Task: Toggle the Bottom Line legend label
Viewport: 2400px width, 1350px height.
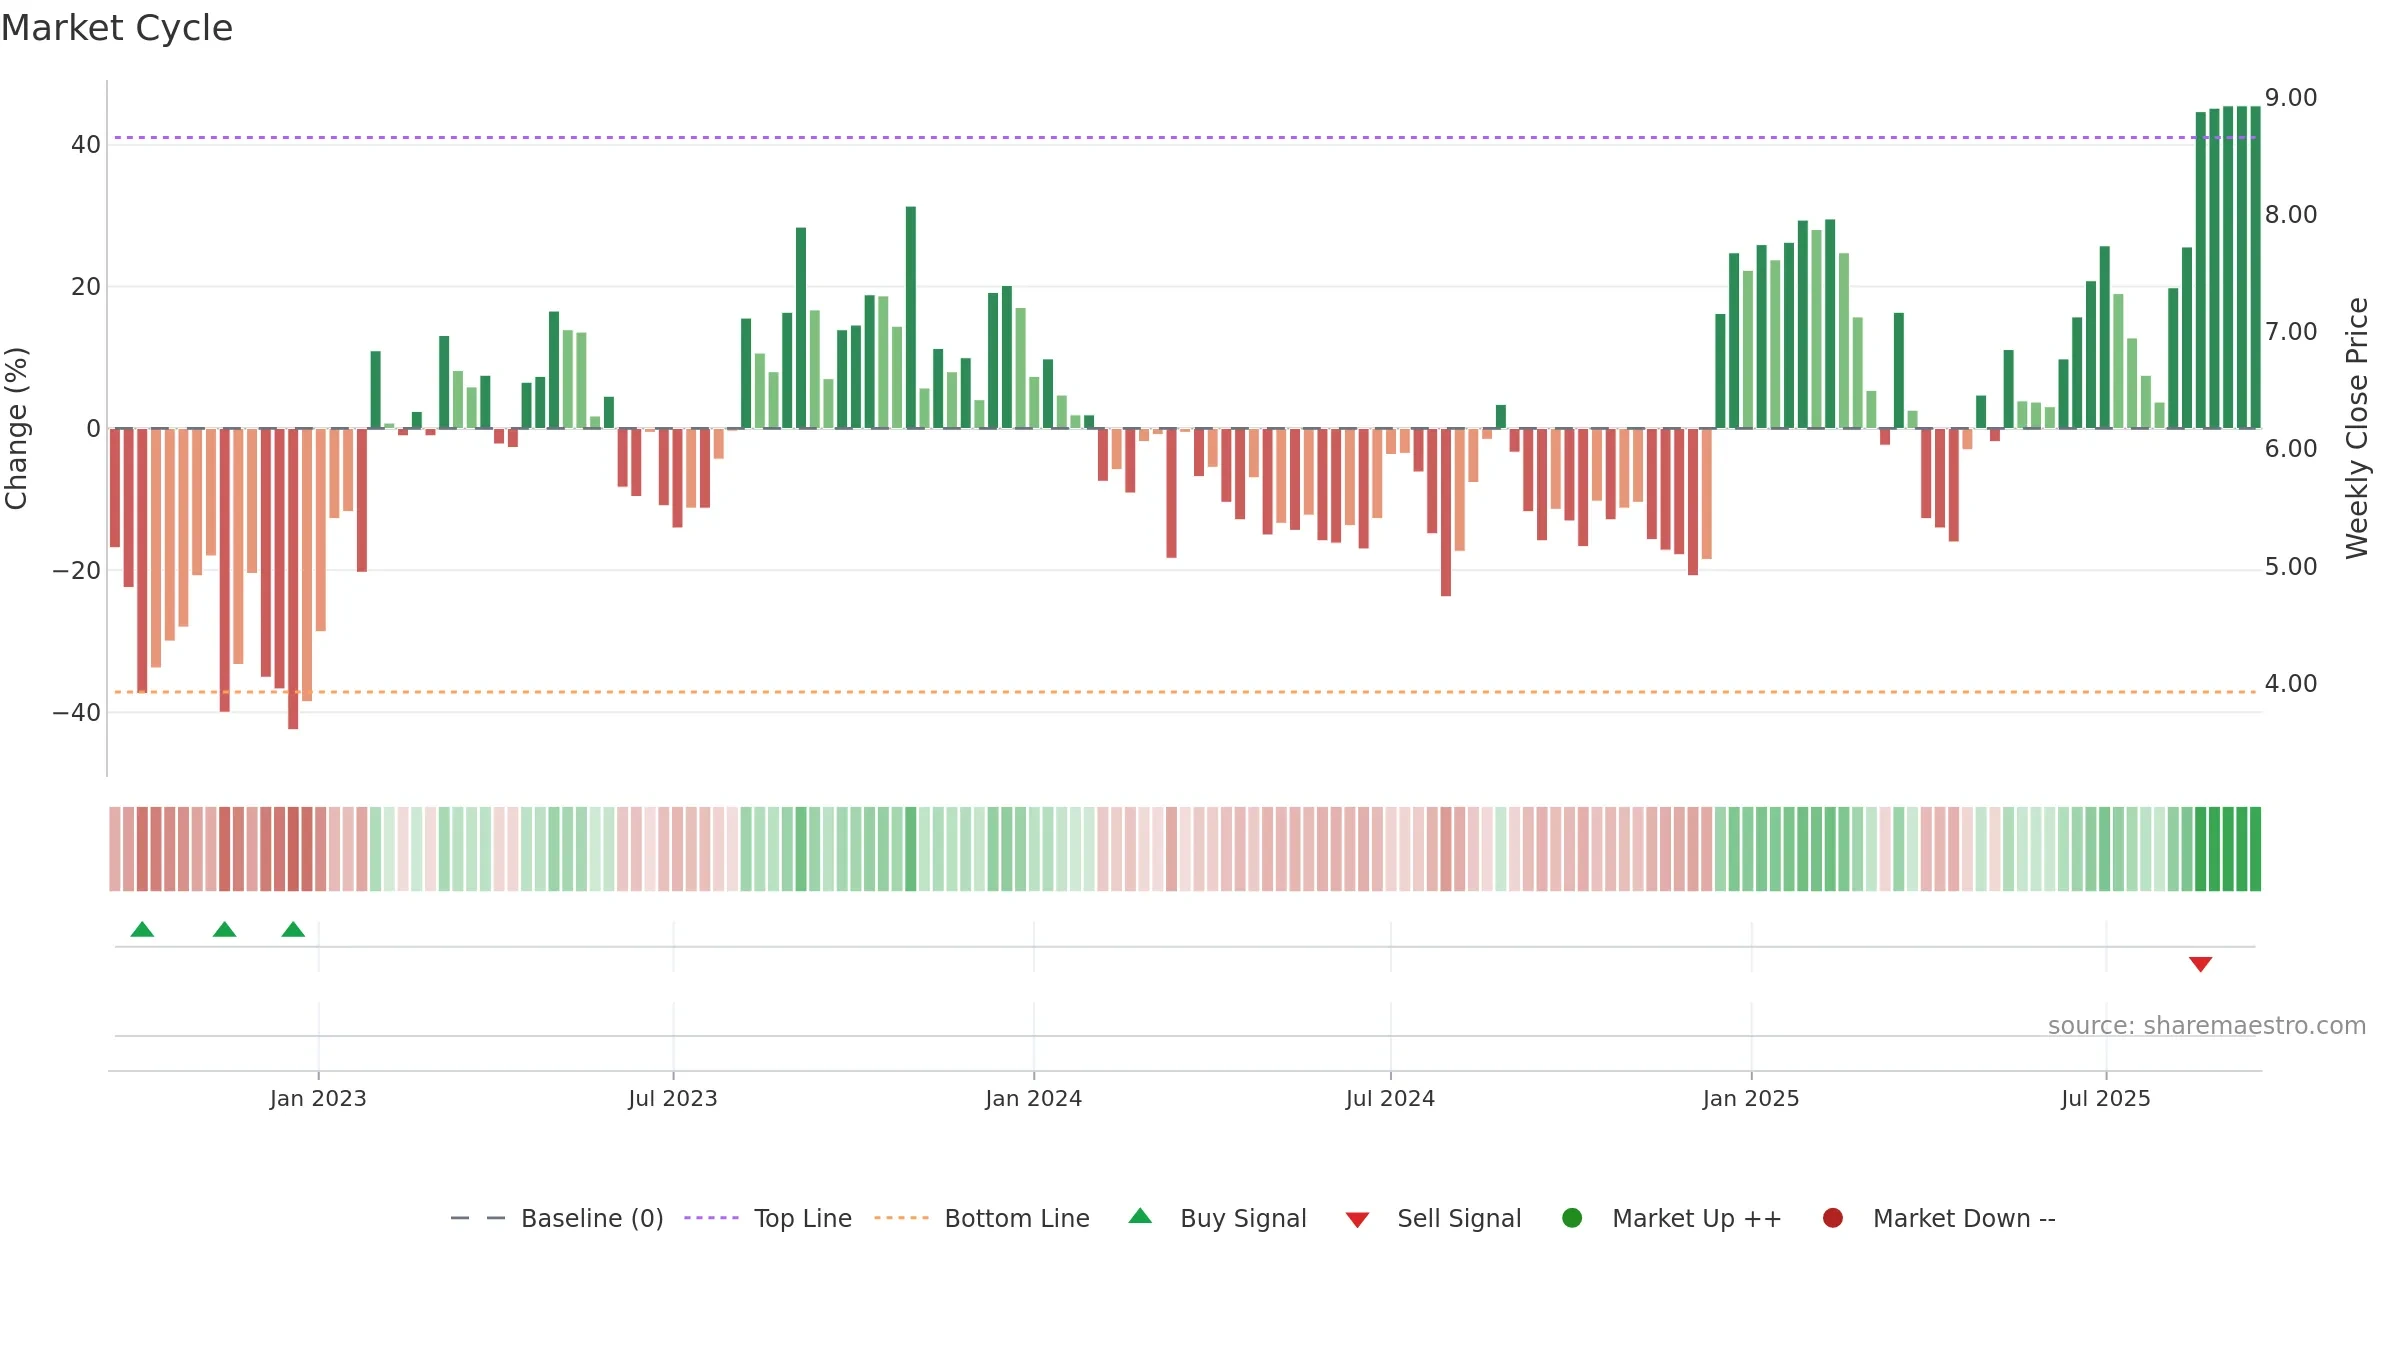Action: point(1017,1218)
